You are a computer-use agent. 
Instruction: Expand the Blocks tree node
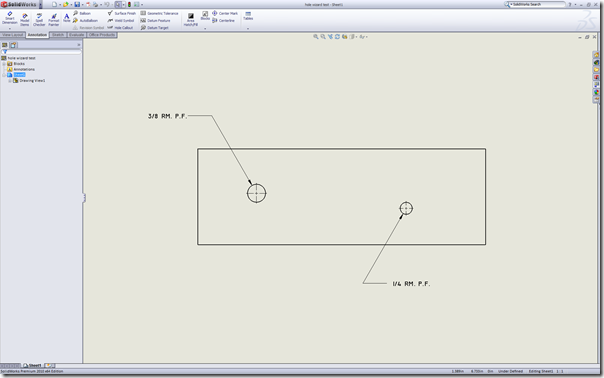[4, 64]
